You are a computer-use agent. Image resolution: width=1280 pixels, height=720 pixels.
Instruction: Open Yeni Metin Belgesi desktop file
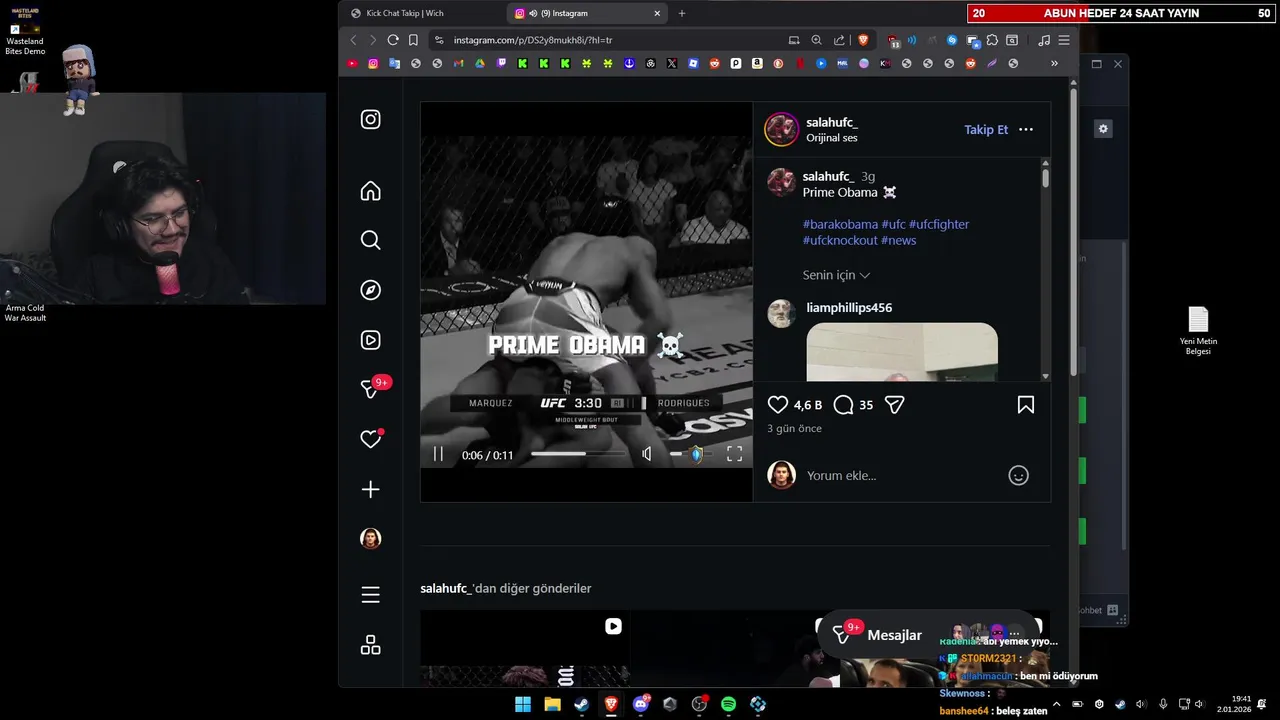coord(1198,331)
